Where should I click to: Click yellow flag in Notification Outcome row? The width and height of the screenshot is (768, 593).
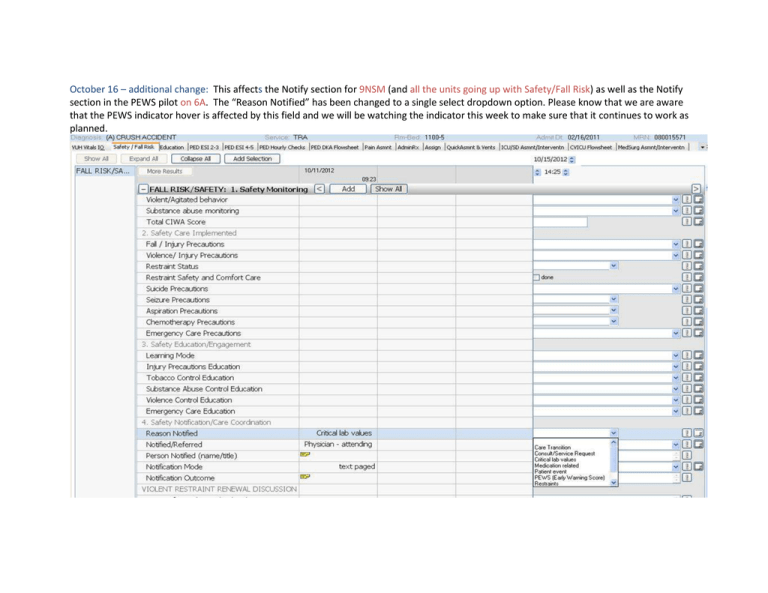[305, 476]
